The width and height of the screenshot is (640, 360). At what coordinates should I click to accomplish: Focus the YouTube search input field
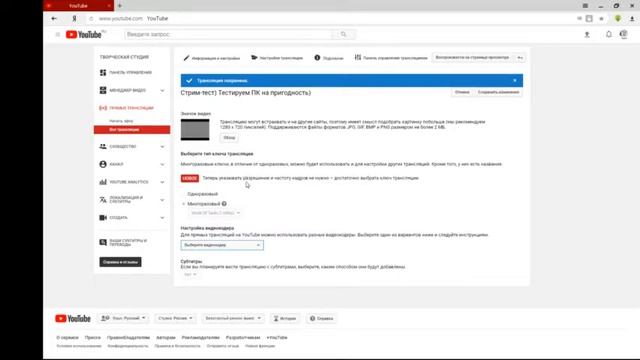point(229,35)
